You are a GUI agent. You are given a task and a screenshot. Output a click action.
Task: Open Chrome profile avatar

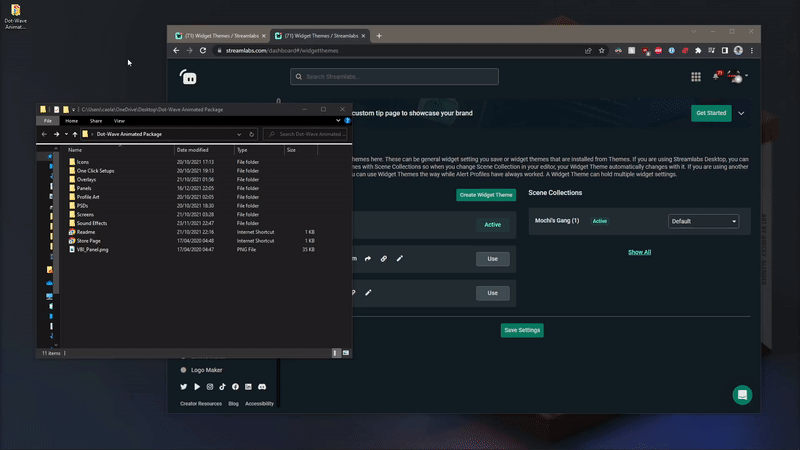(x=738, y=51)
